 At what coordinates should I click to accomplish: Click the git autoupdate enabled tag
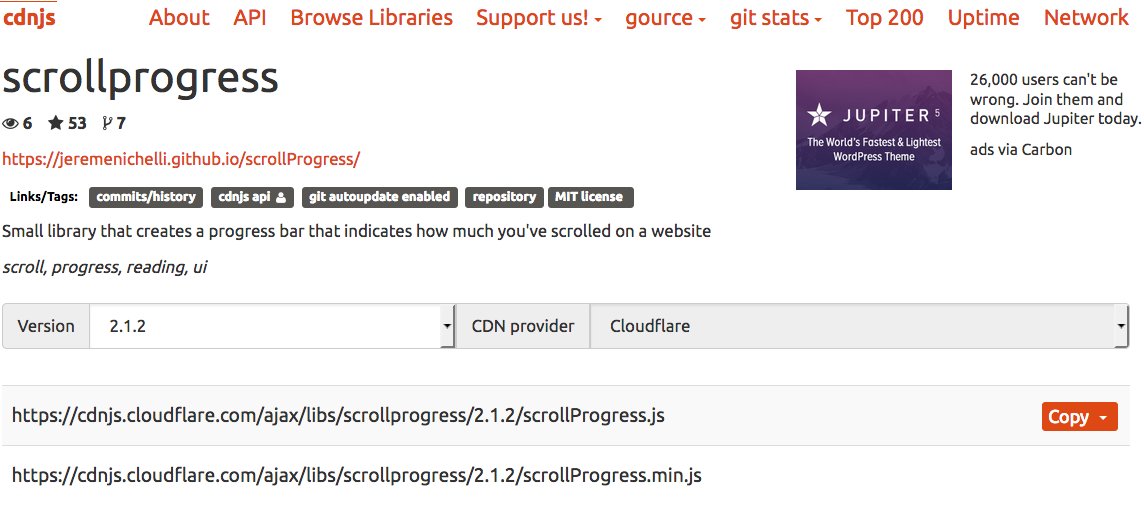(x=380, y=197)
